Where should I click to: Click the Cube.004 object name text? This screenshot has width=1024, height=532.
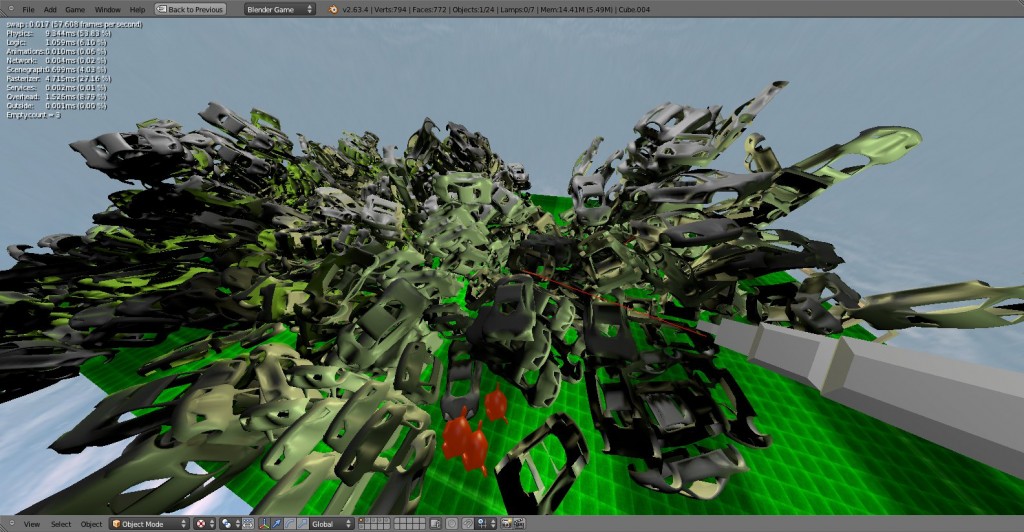634,10
